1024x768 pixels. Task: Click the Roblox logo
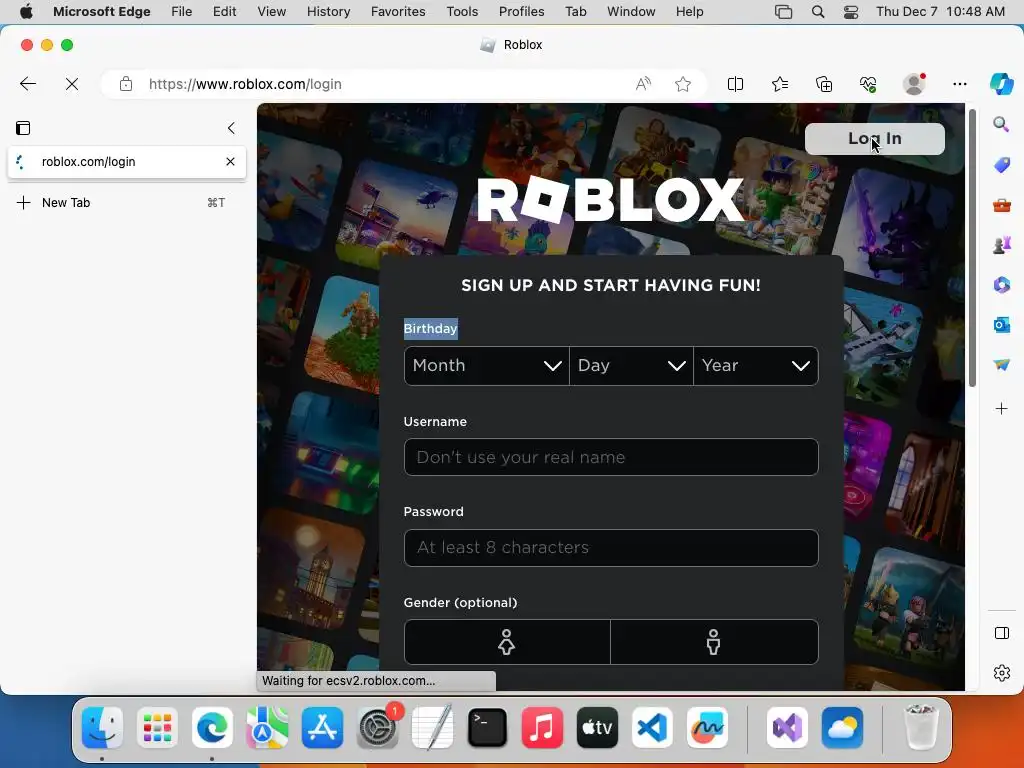[x=611, y=199]
